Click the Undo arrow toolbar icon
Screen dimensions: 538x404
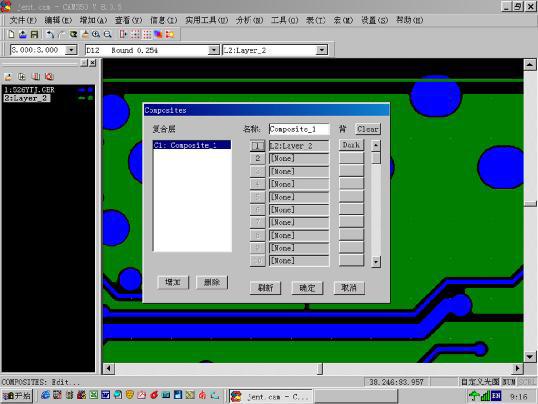pyautogui.click(x=50, y=34)
